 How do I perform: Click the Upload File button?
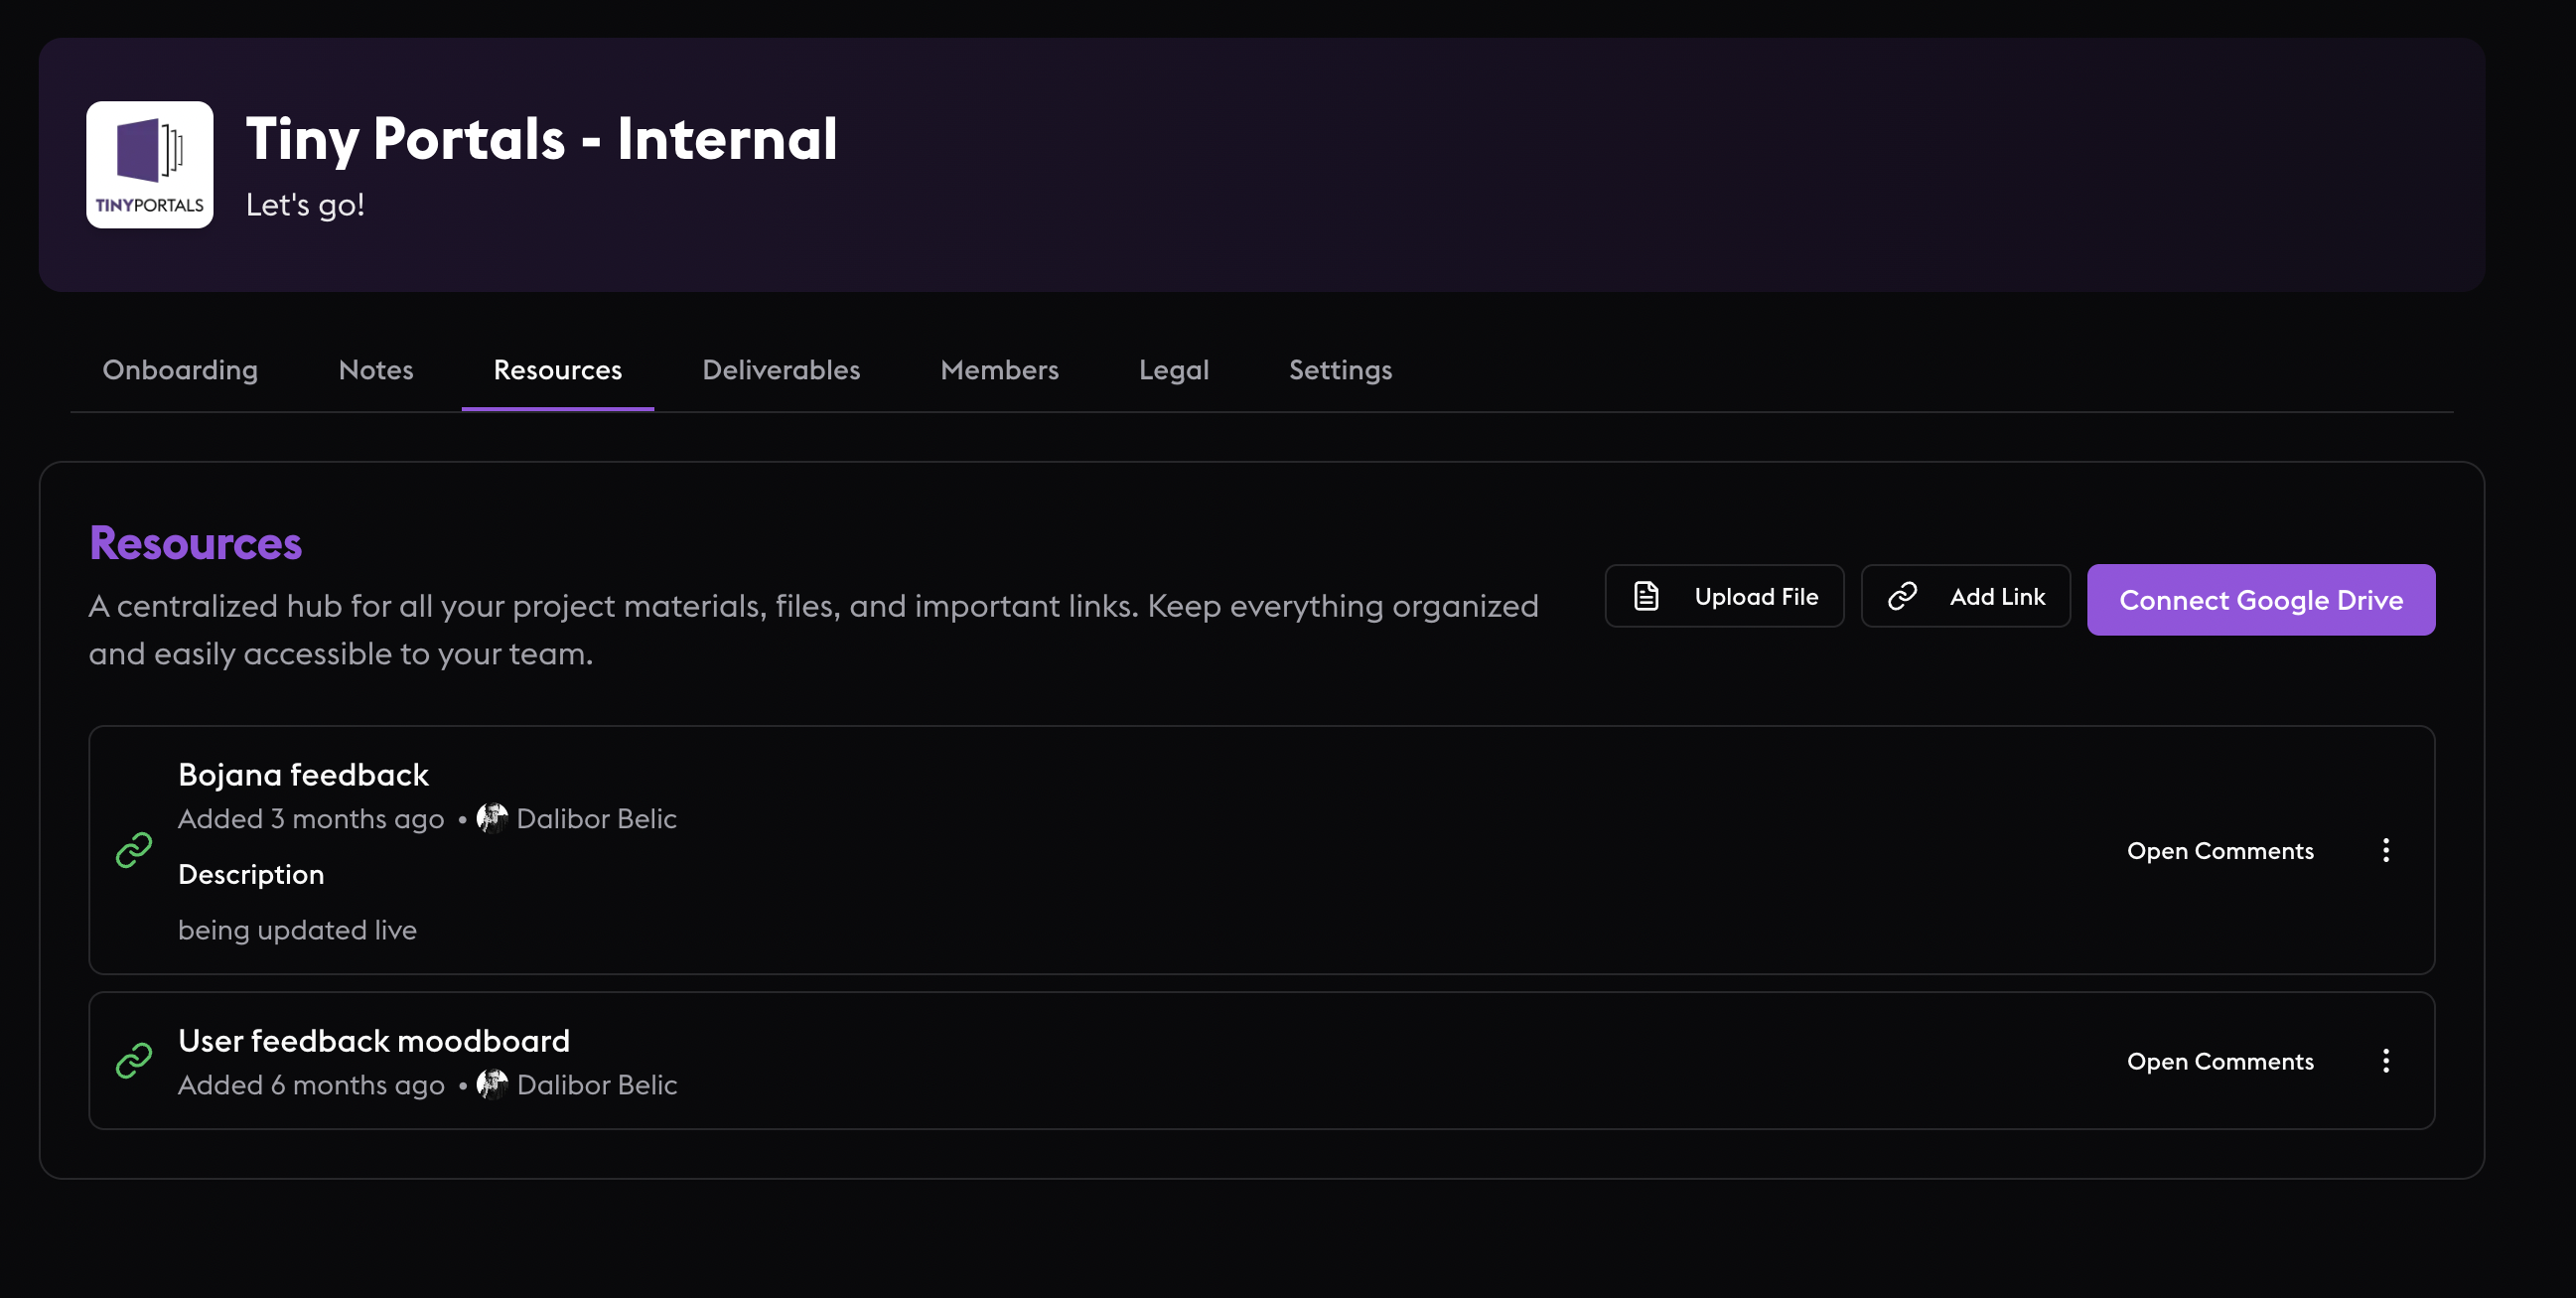pos(1725,595)
